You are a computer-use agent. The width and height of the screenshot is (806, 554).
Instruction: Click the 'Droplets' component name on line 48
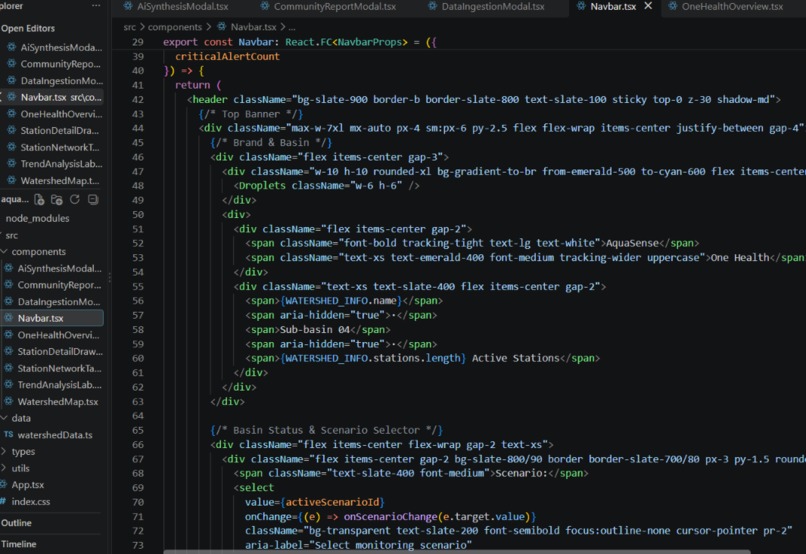pyautogui.click(x=262, y=186)
